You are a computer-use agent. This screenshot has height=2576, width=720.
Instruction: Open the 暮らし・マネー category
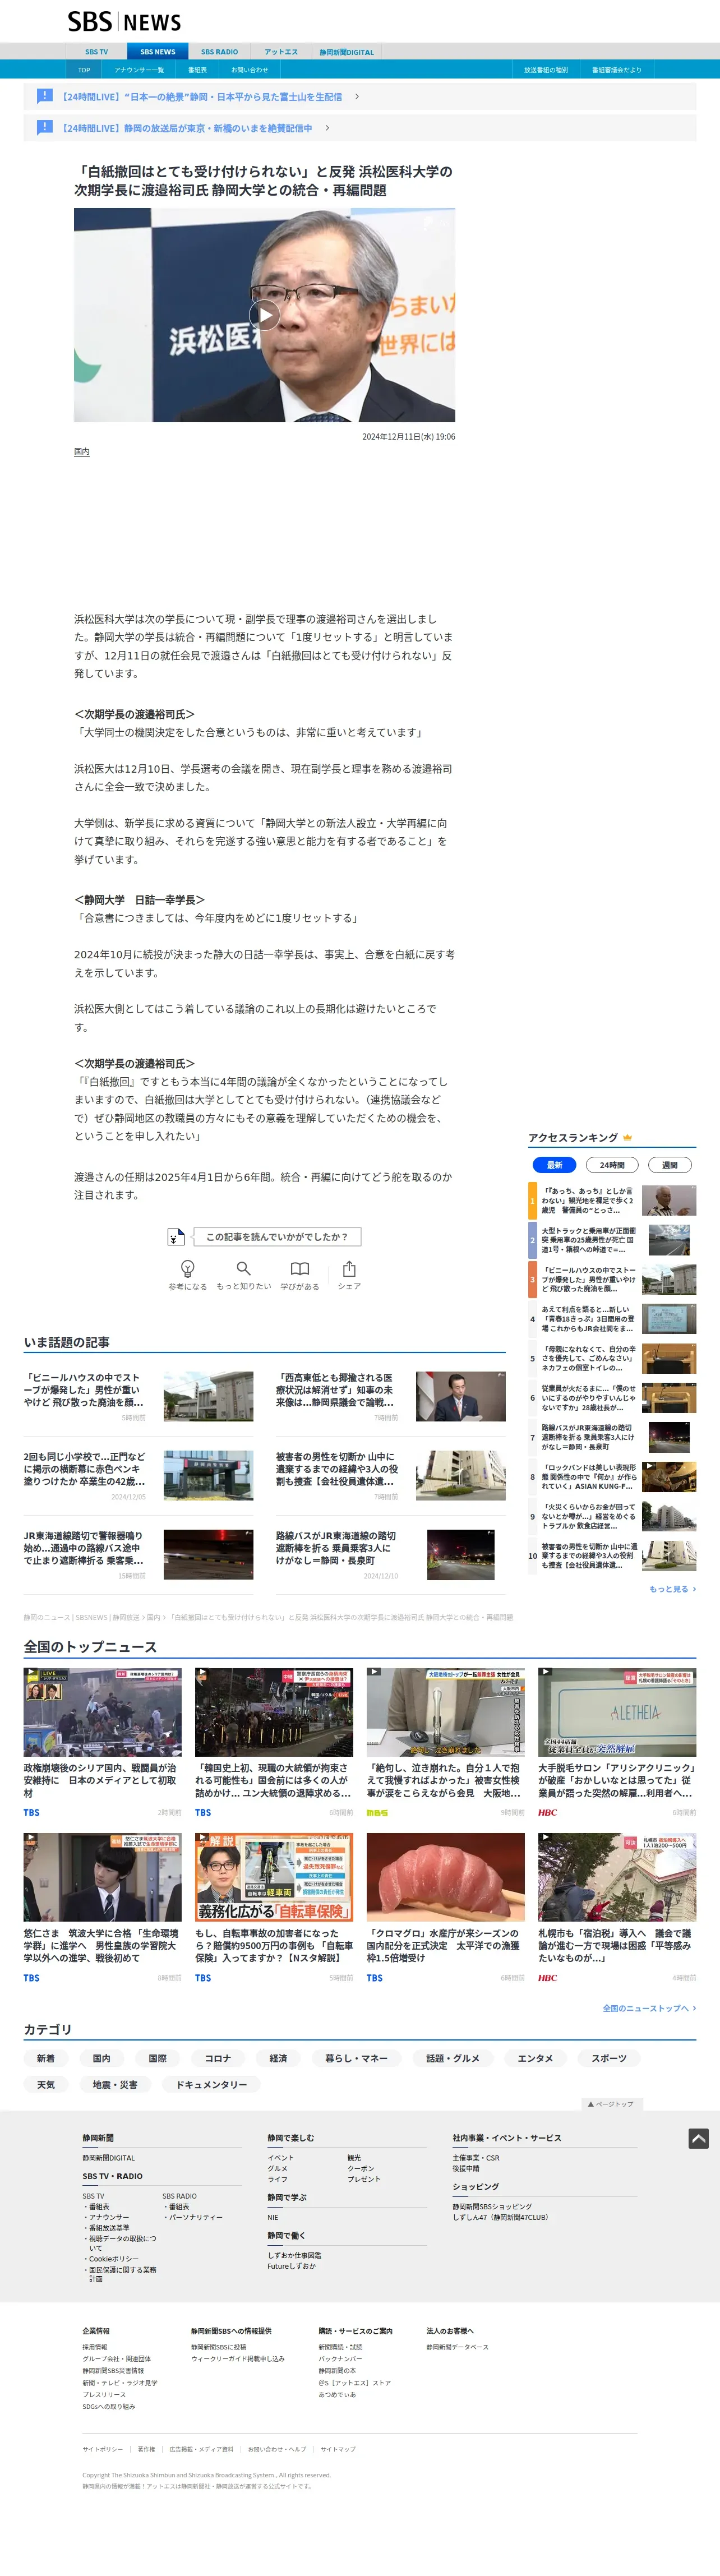(x=356, y=2058)
